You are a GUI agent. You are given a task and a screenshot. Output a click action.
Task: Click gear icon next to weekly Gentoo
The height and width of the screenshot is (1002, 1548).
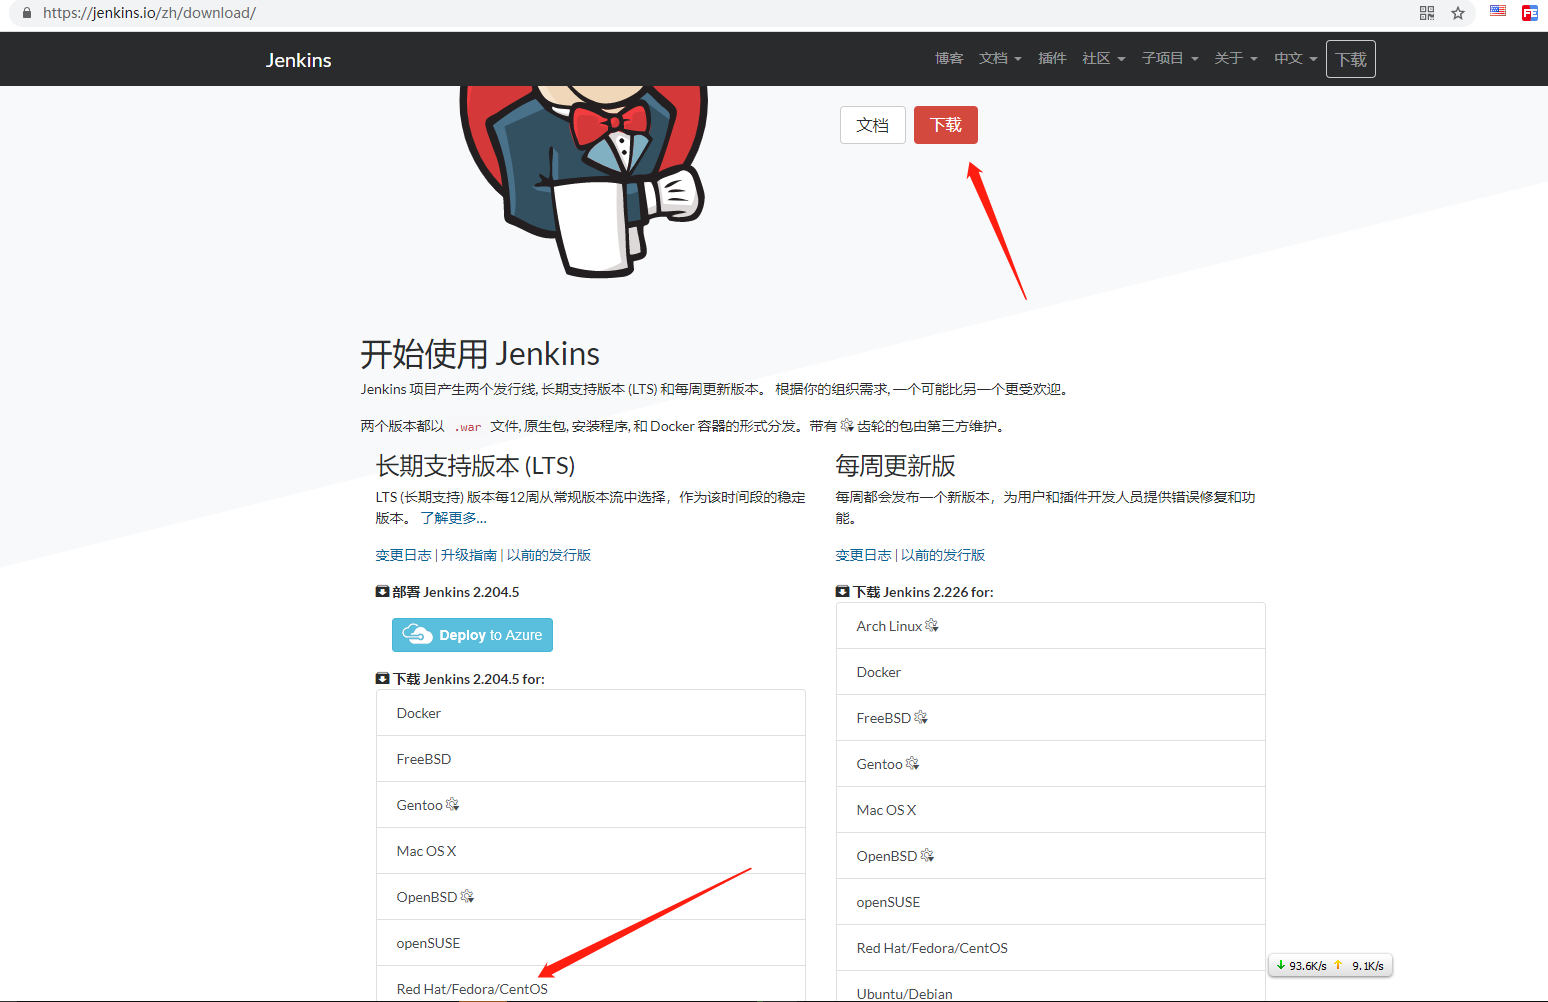913,763
